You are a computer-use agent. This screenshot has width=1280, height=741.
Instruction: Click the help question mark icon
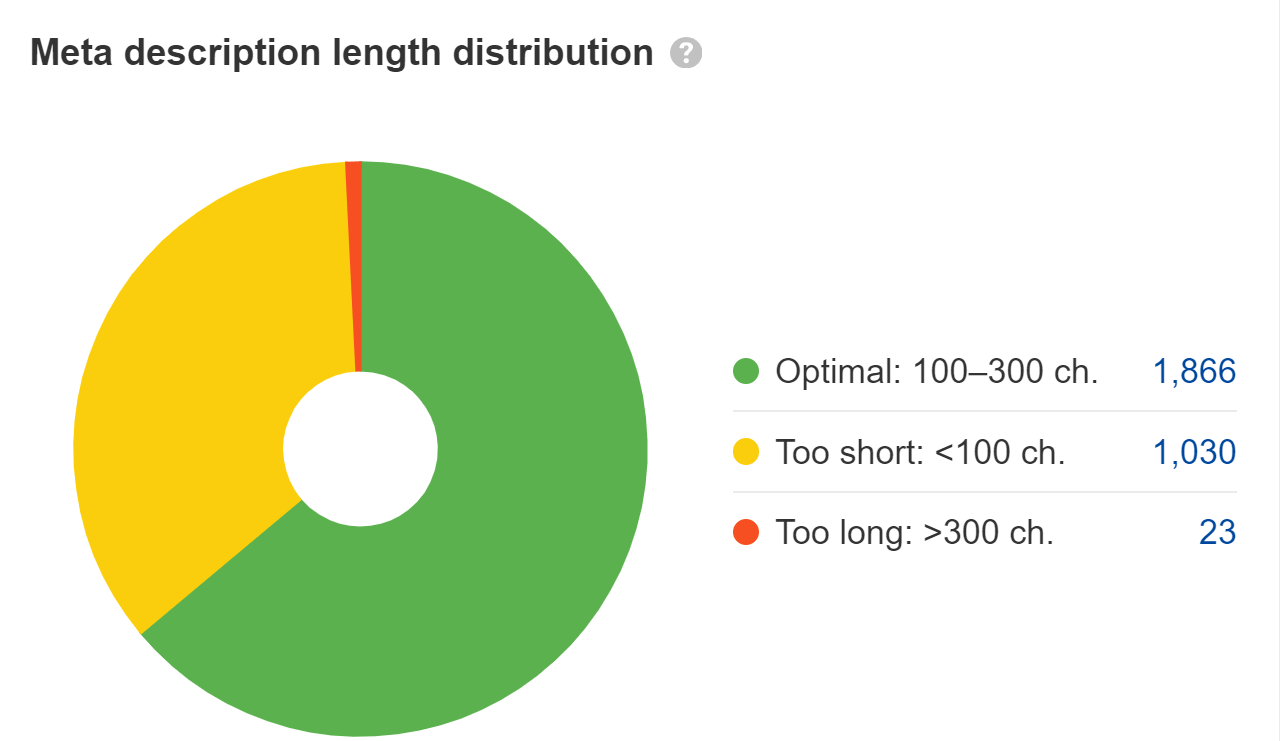click(686, 53)
